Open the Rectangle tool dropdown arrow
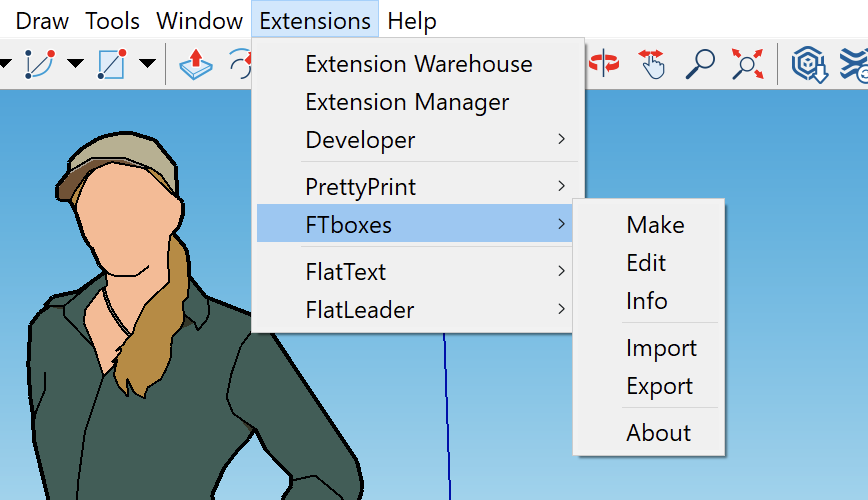 click(147, 65)
